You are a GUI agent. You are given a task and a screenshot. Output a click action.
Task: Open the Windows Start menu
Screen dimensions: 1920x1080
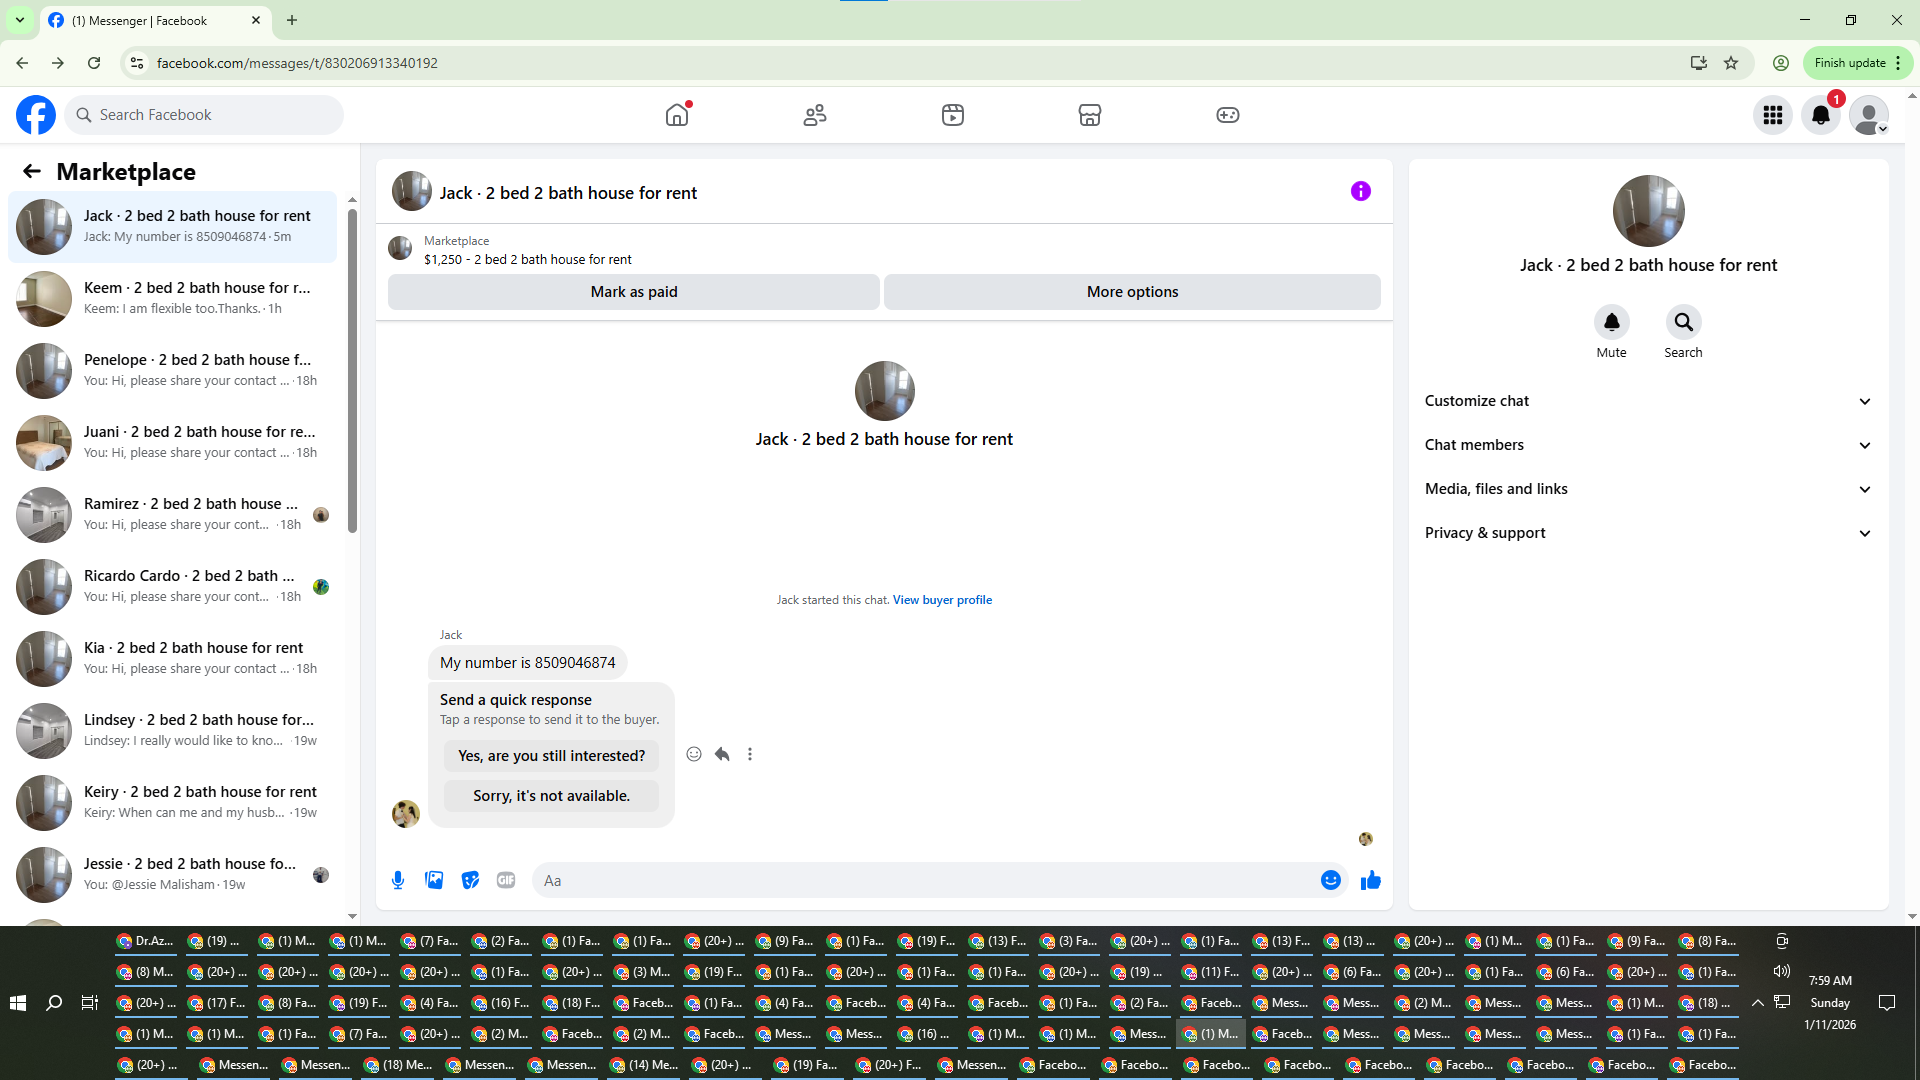pos(18,1002)
